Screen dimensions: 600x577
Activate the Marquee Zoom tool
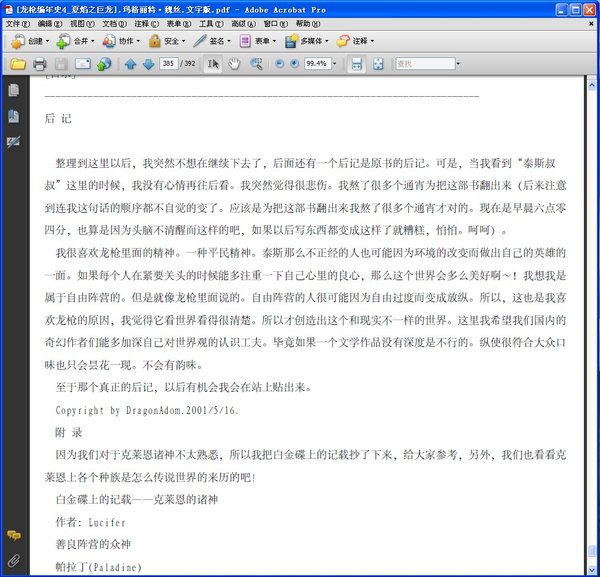pyautogui.click(x=256, y=64)
